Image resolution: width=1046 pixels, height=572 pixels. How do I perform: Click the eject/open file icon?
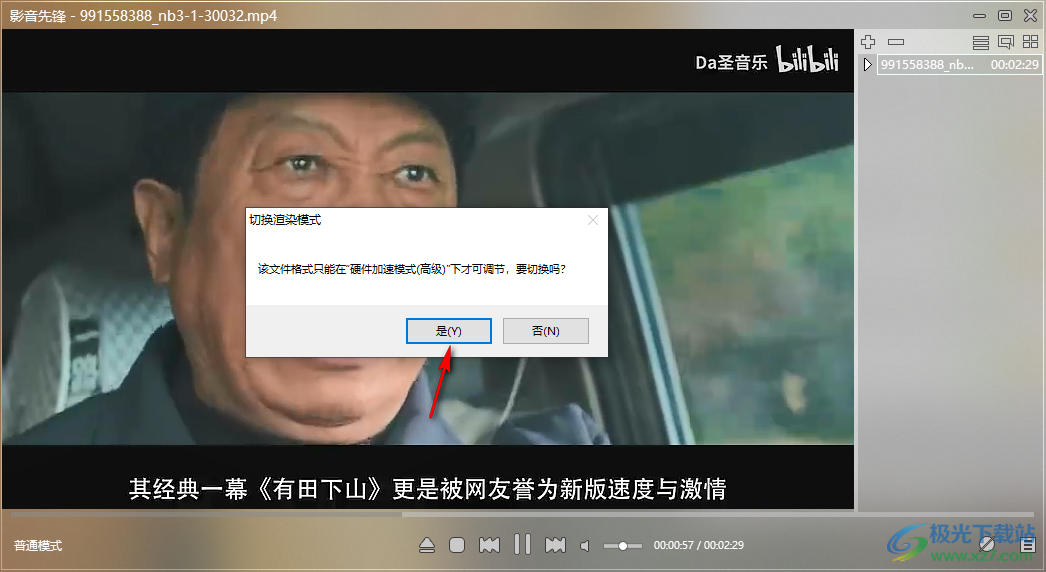[427, 545]
